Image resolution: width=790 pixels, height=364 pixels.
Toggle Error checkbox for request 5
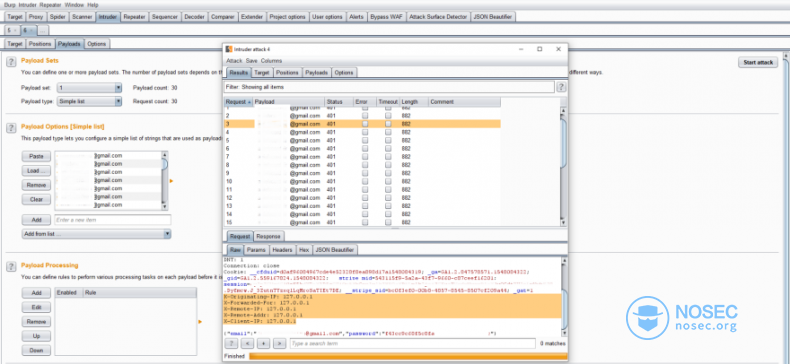365,140
